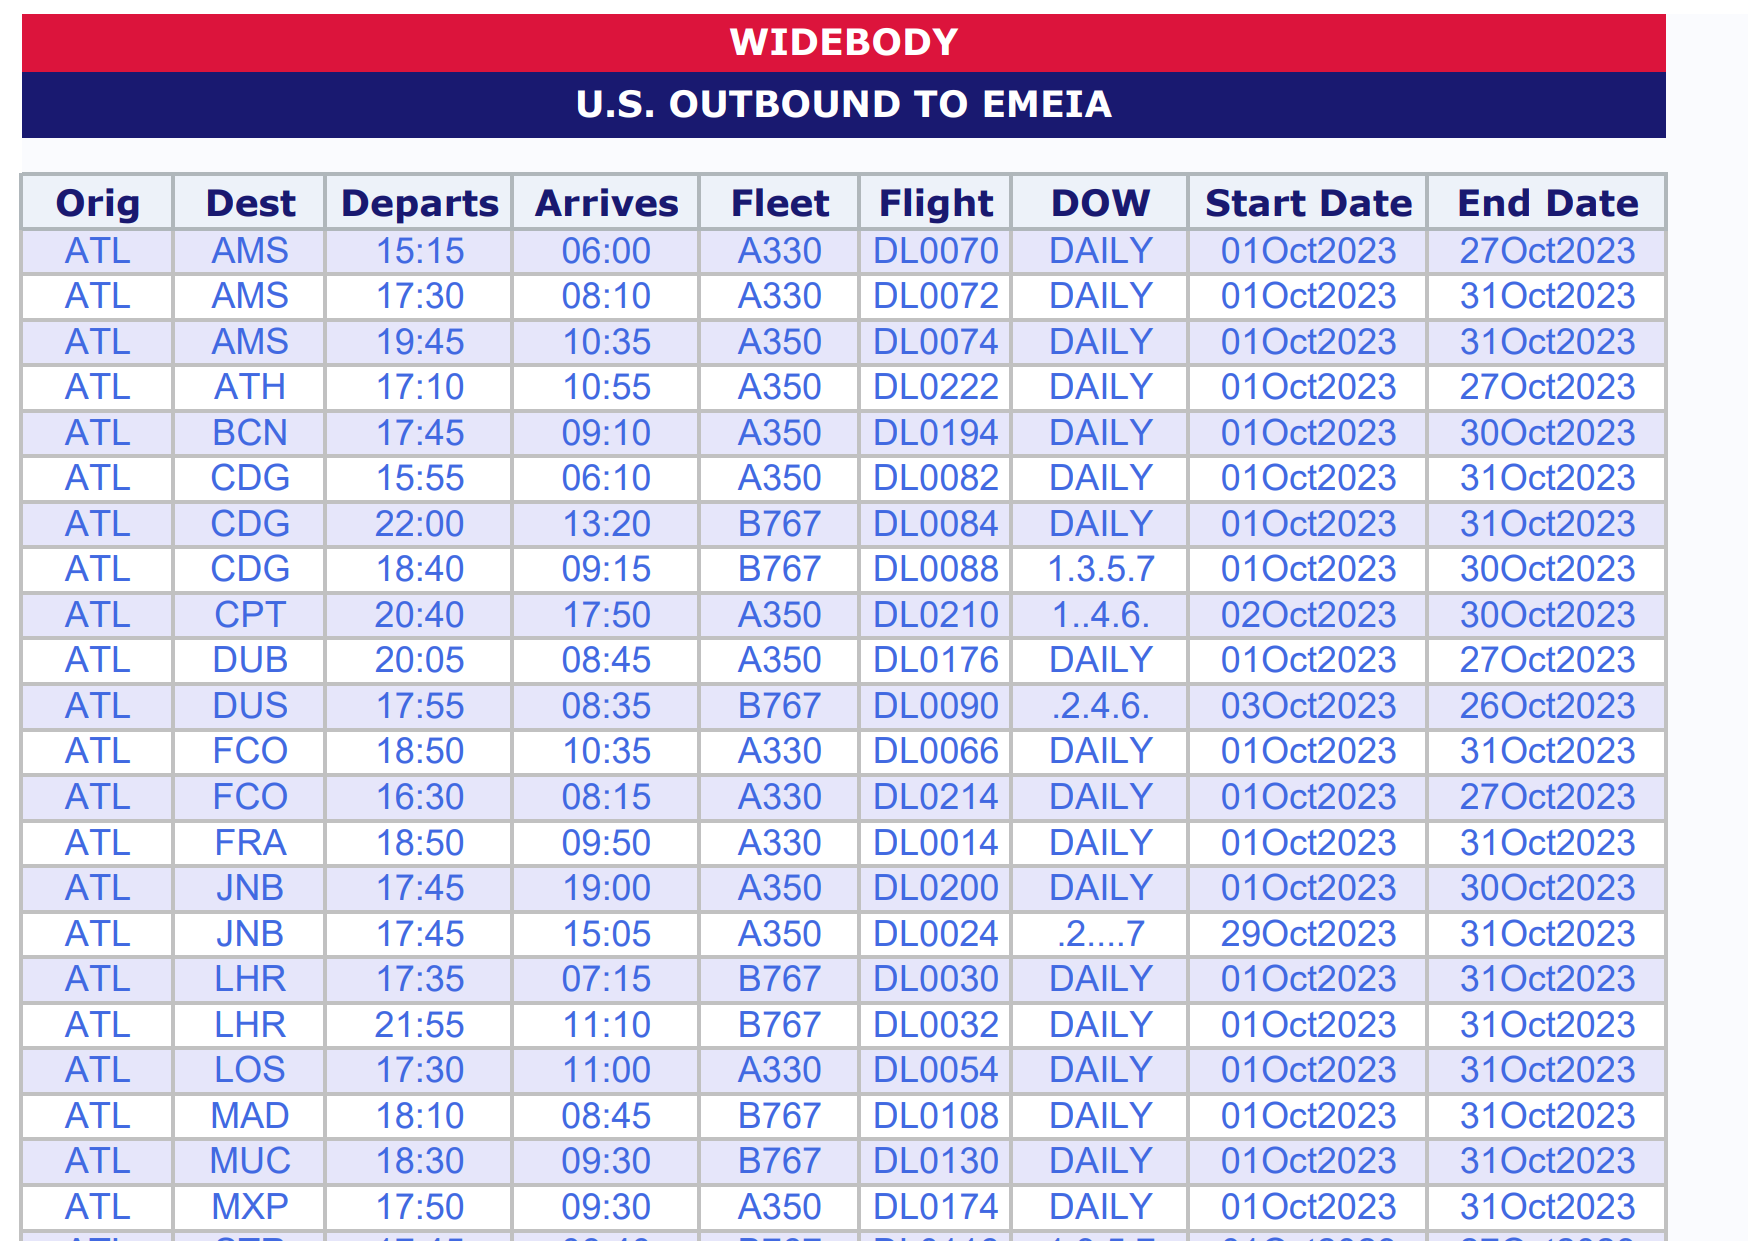Viewport: 1748px width, 1241px height.
Task: Click the DOW column header
Action: (1100, 203)
